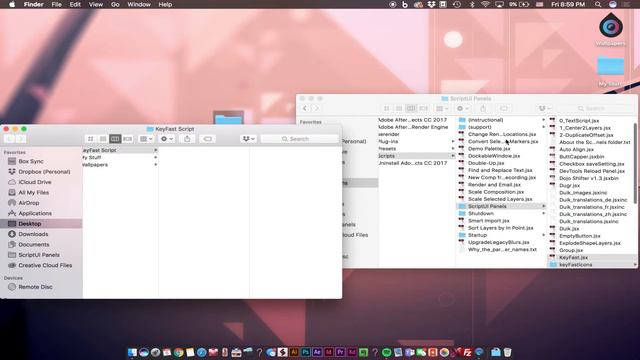
Task: Open the Edit menu
Action: pyautogui.click(x=75, y=4)
